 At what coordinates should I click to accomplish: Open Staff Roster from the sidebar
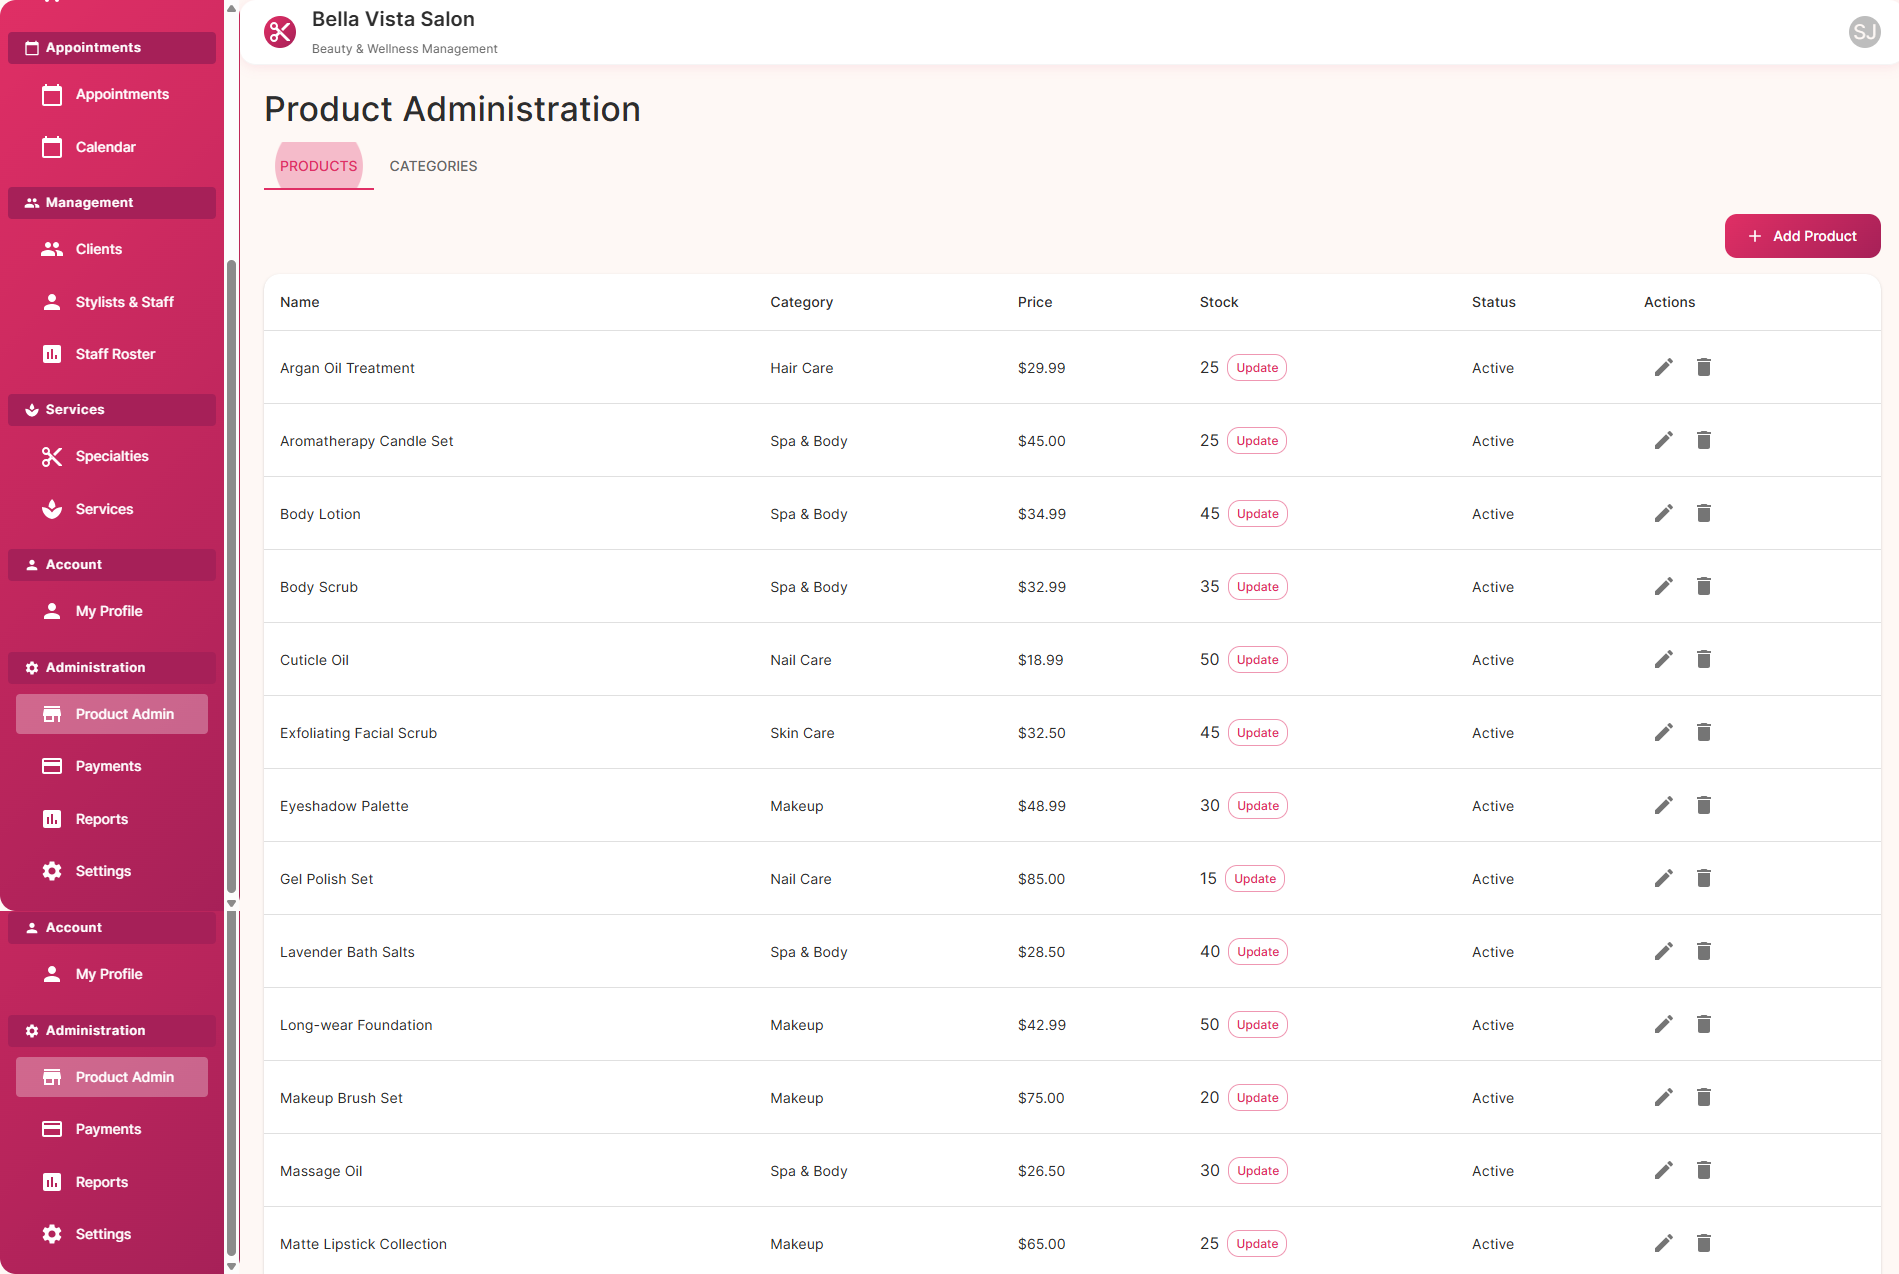click(115, 354)
